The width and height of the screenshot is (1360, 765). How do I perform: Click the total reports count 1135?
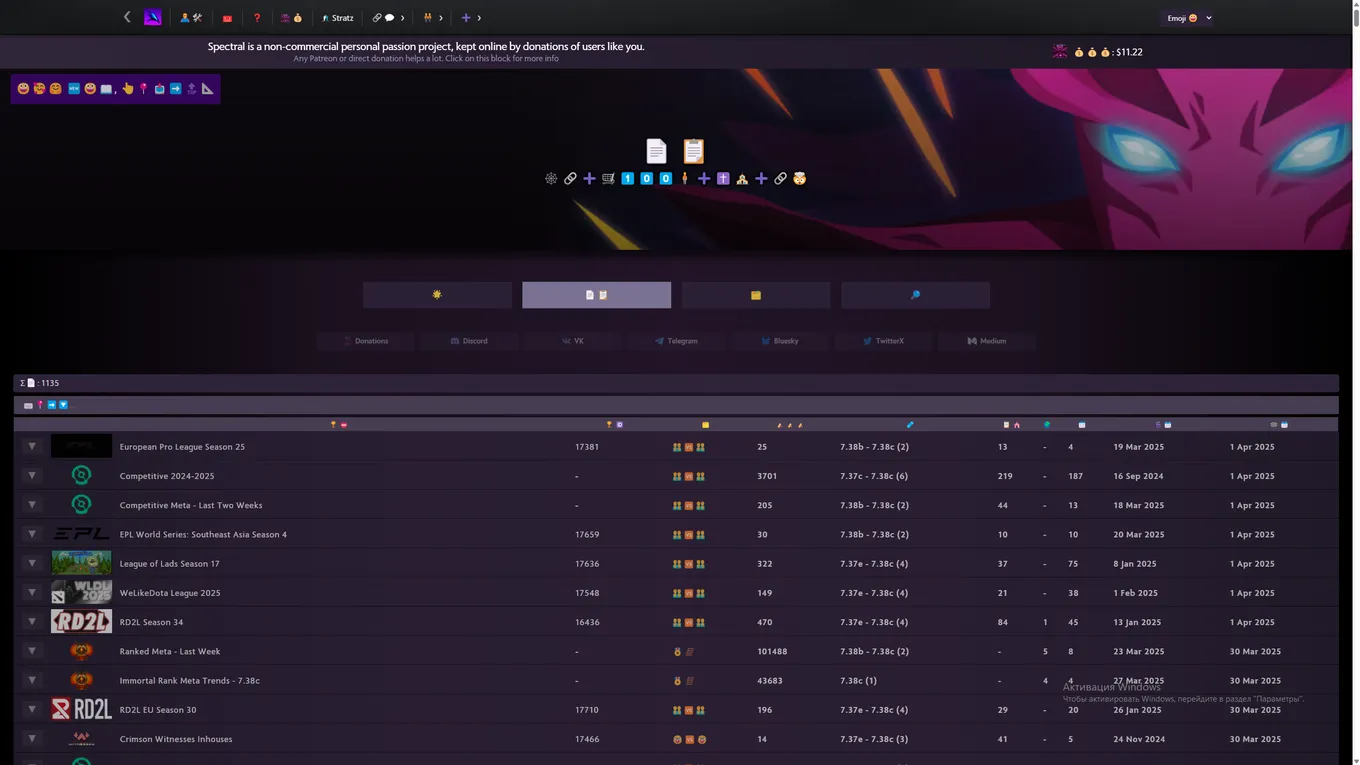tap(50, 383)
